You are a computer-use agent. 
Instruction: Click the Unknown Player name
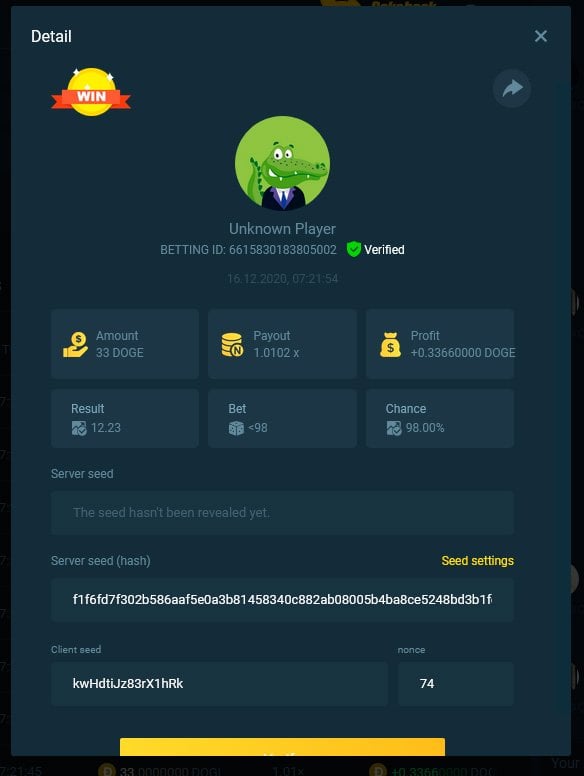(282, 229)
